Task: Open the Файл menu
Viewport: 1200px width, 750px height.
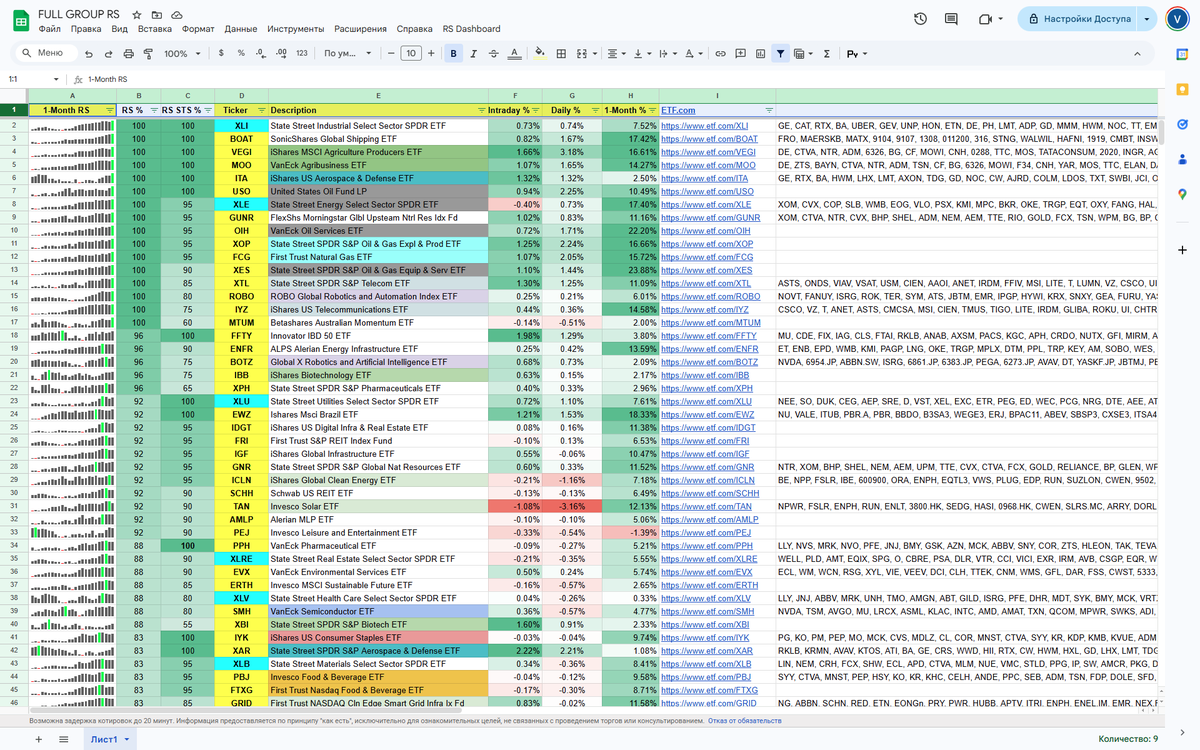Action: click(50, 29)
